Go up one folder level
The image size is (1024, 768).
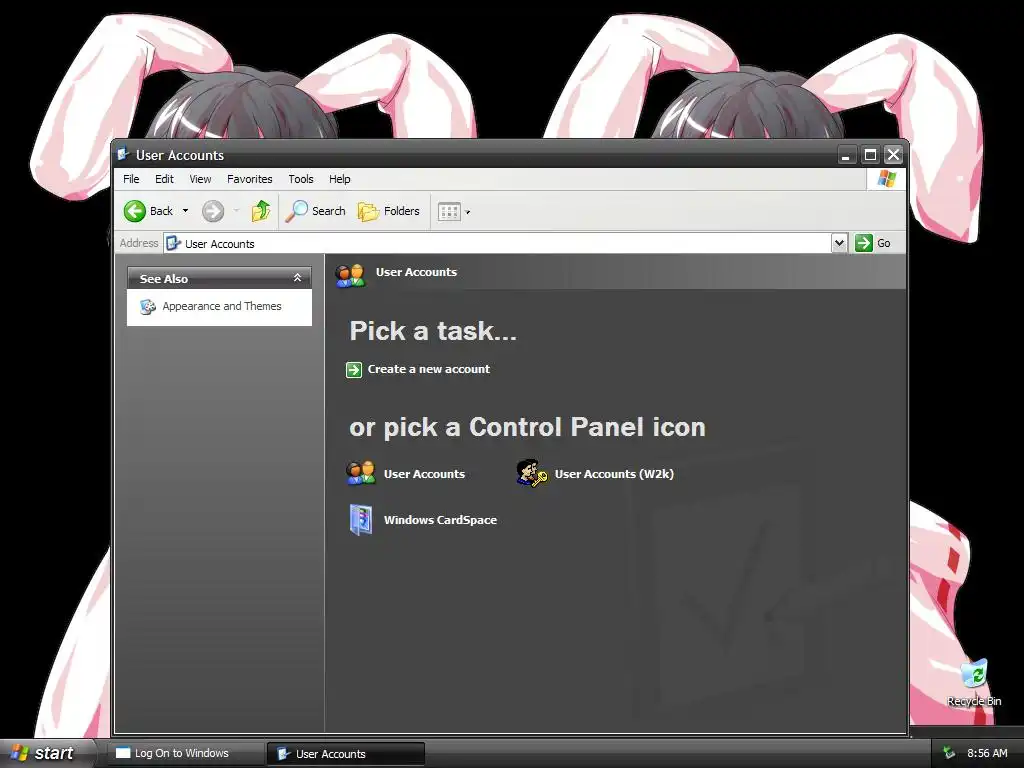click(x=261, y=211)
